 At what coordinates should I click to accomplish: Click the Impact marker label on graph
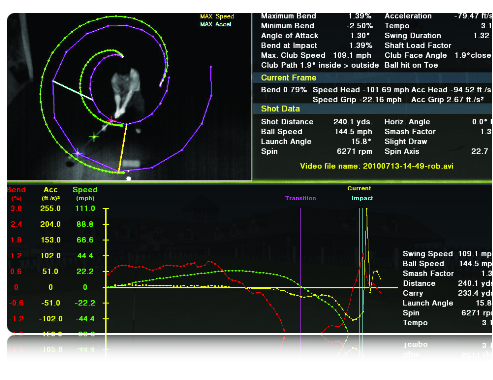[362, 198]
